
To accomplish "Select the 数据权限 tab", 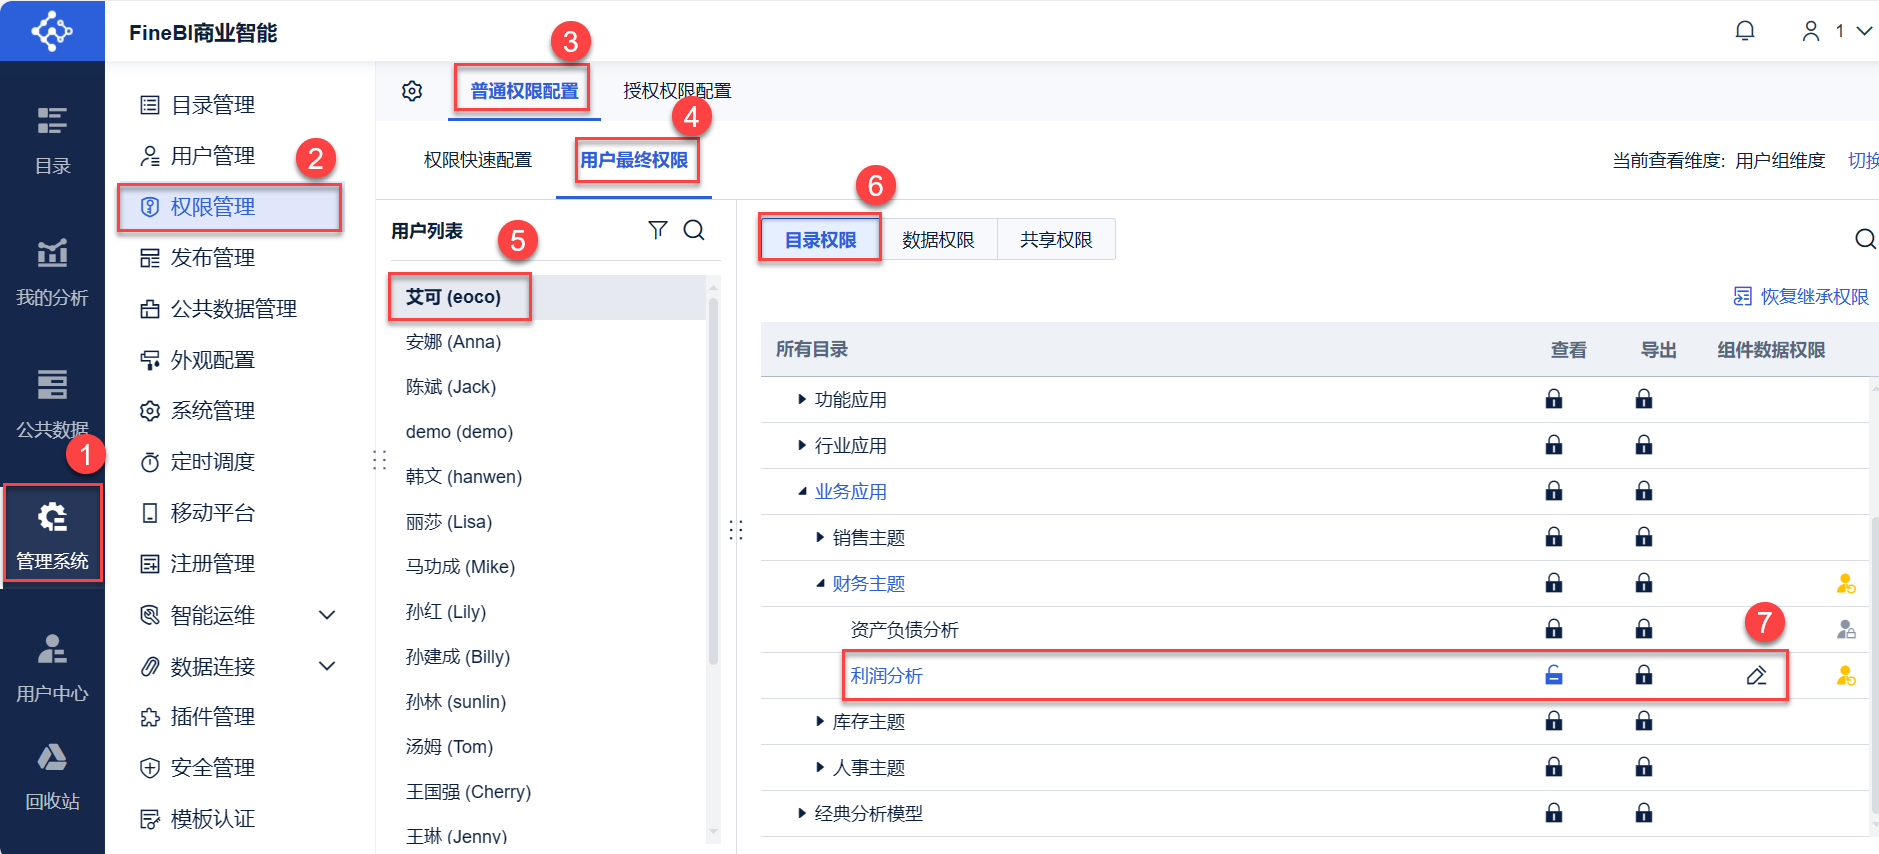I will click(x=938, y=239).
